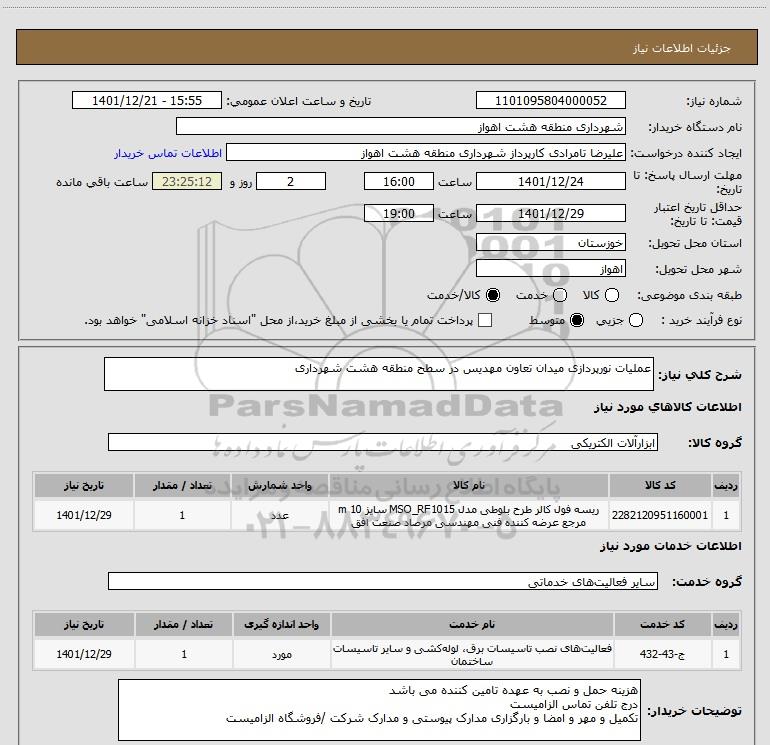
Task: Click the announcement date field 1401/12/21 - 15:55
Action: (x=147, y=100)
